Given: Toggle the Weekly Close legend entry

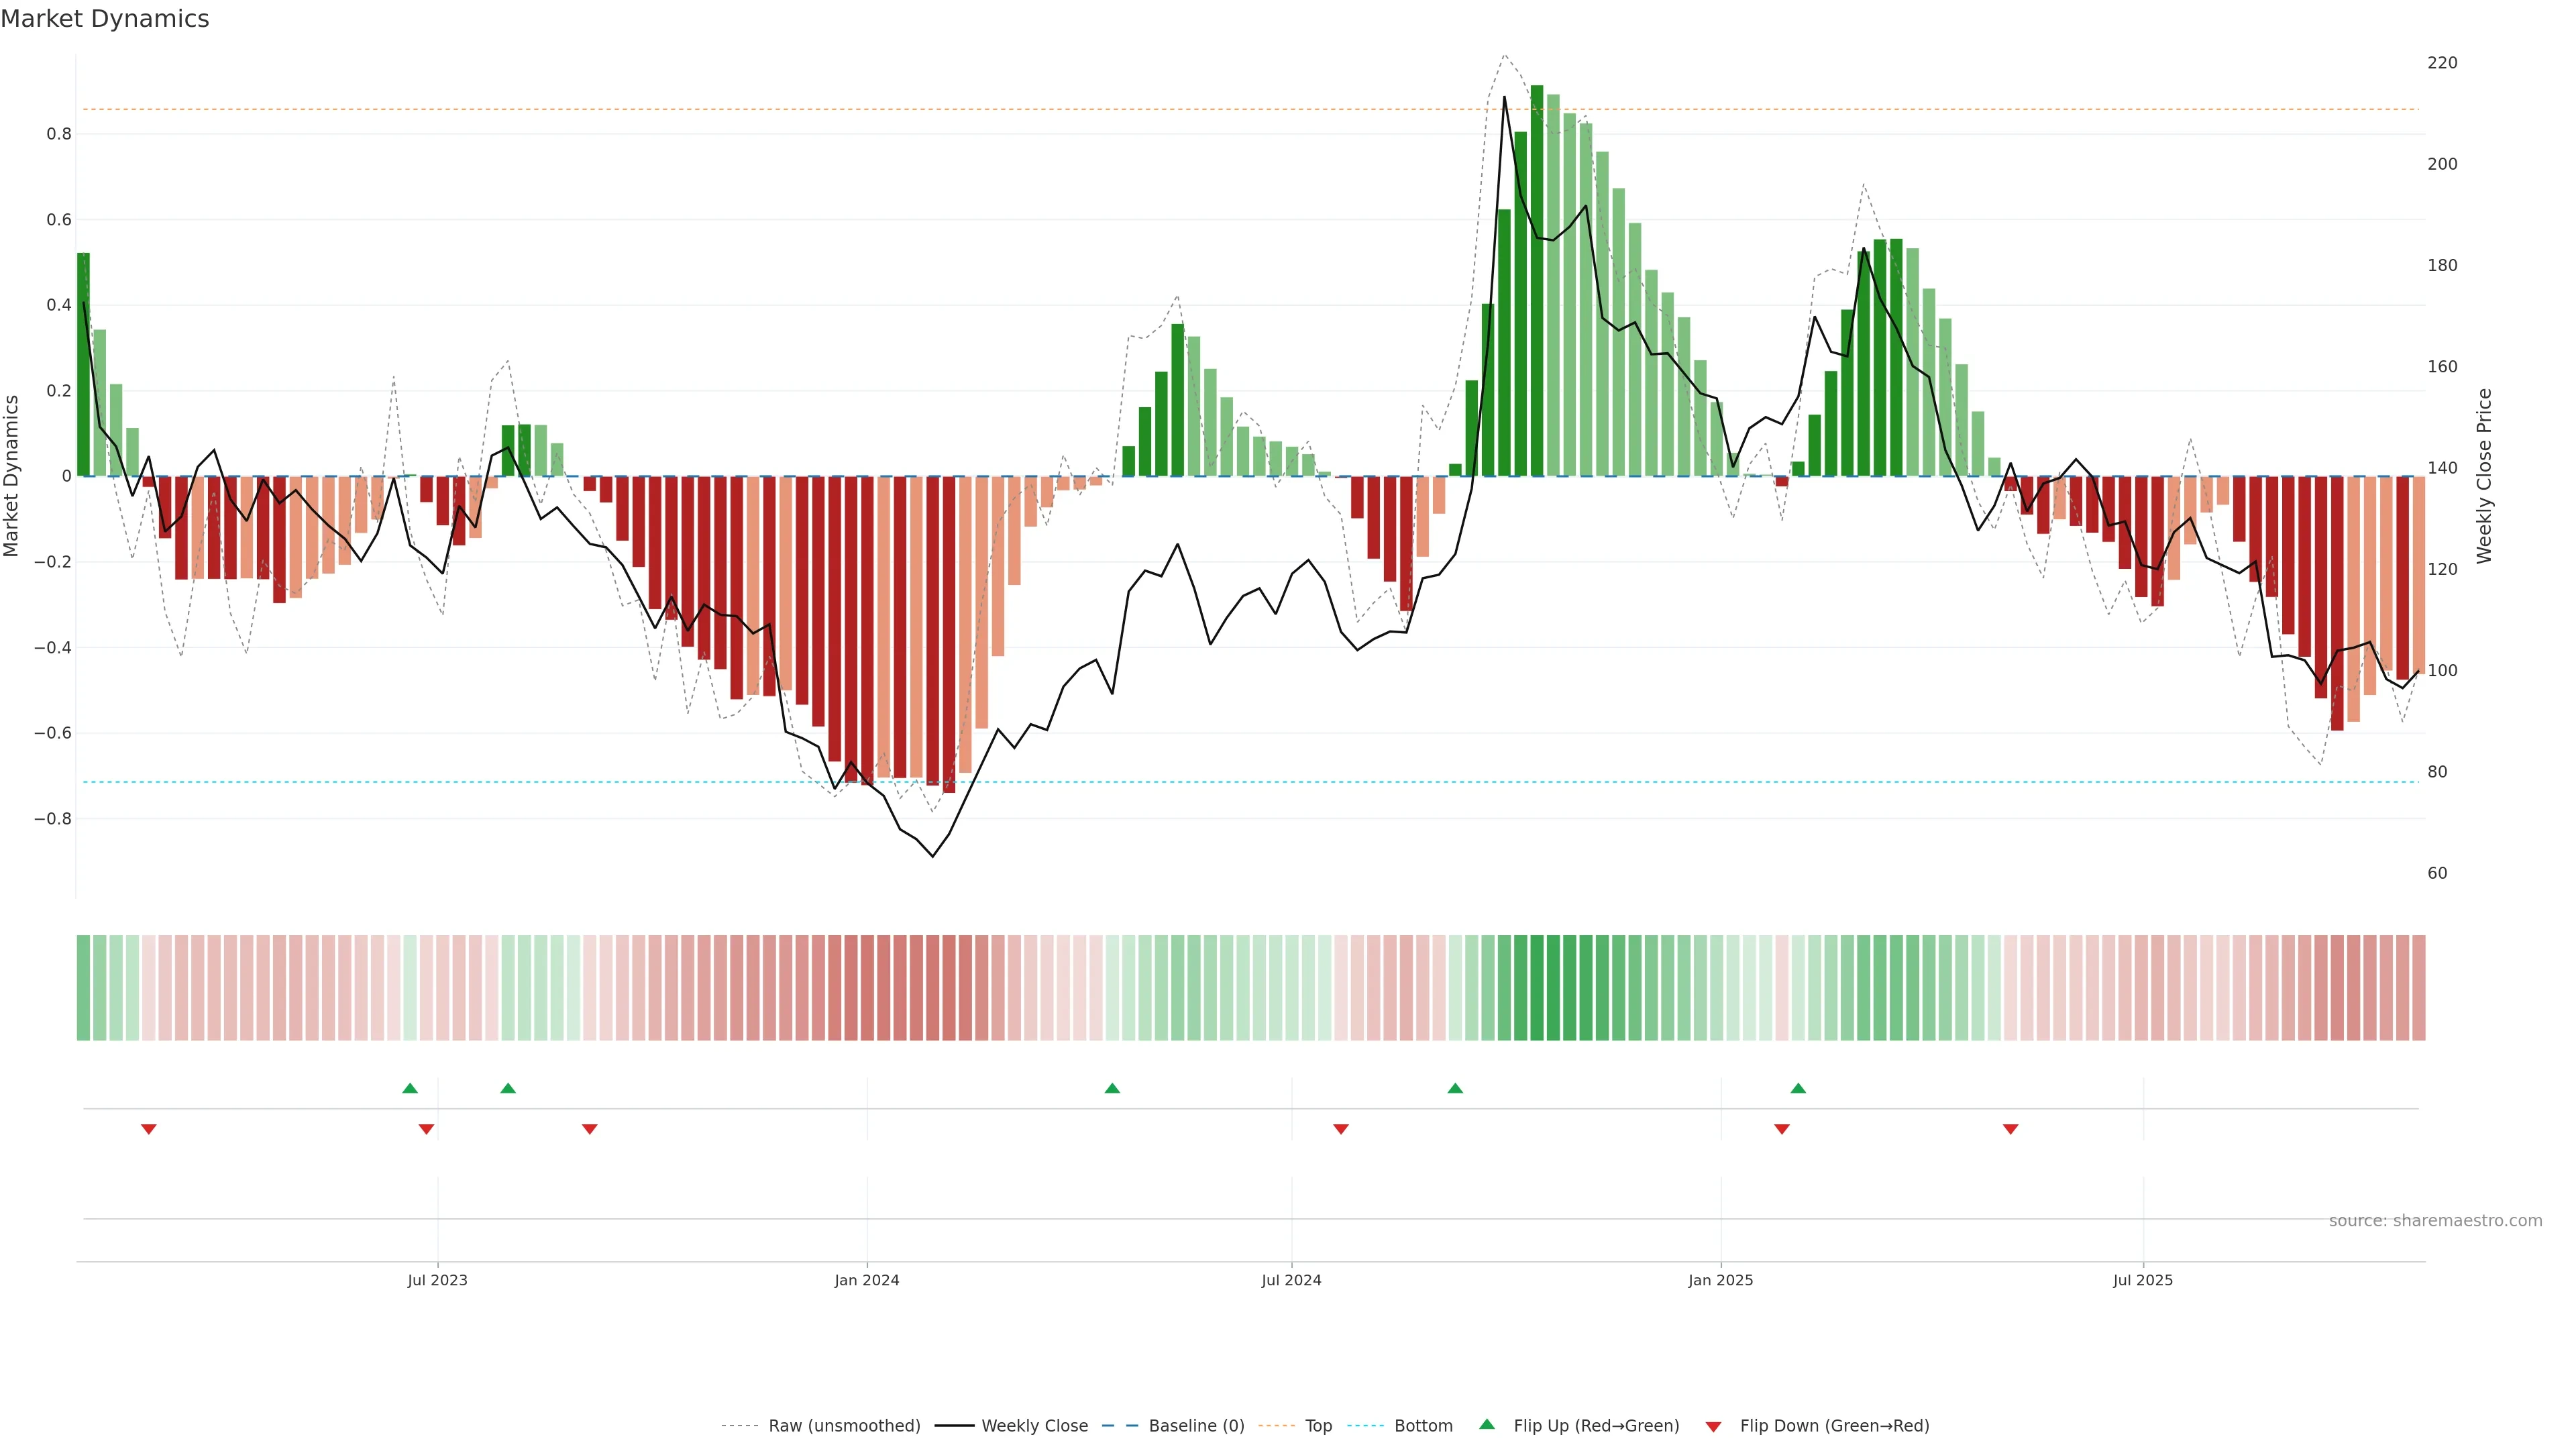Looking at the screenshot, I should [1034, 1425].
